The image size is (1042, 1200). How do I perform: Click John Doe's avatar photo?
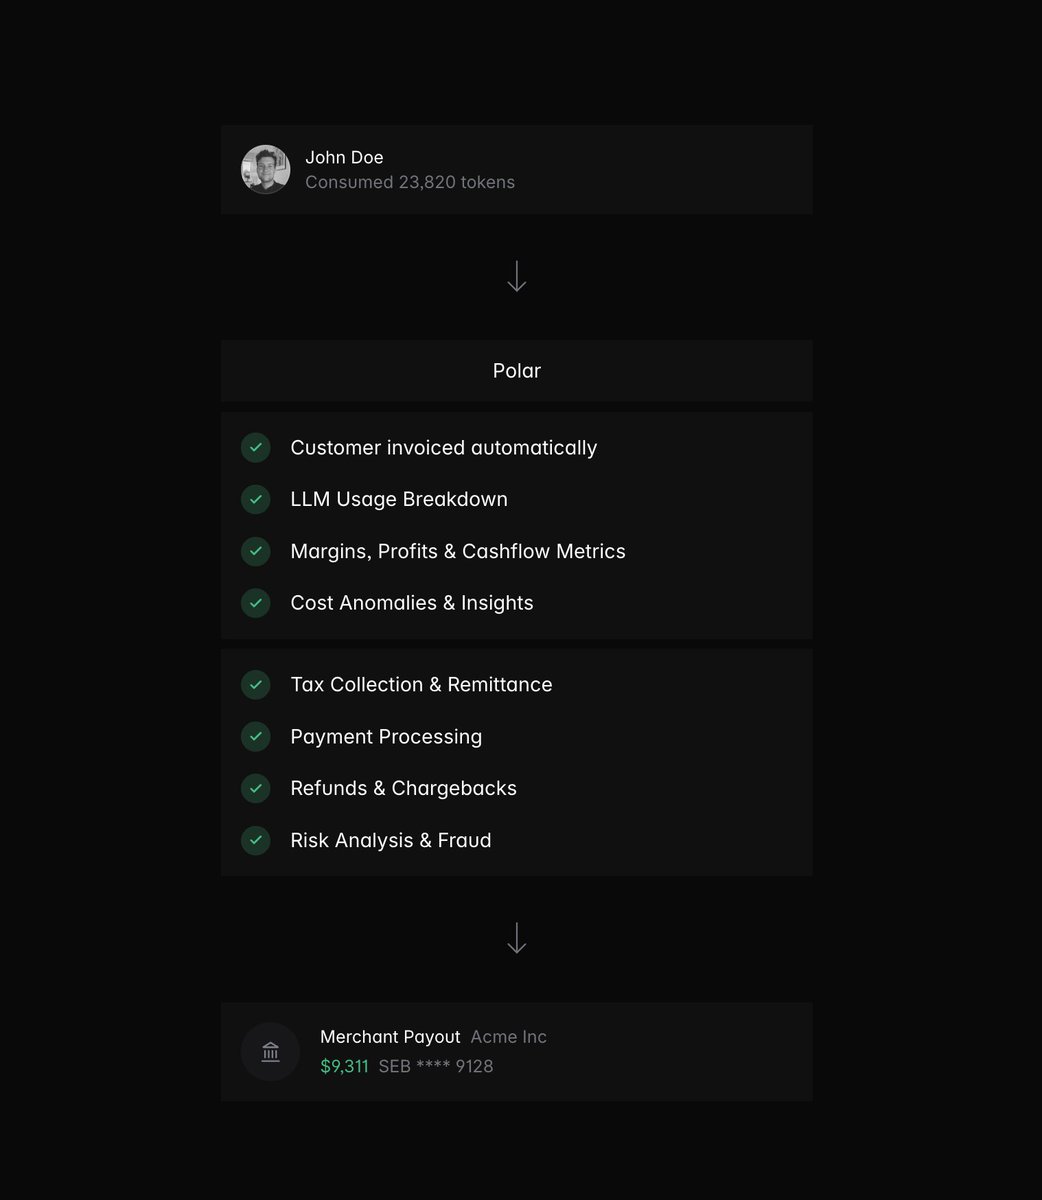265,169
